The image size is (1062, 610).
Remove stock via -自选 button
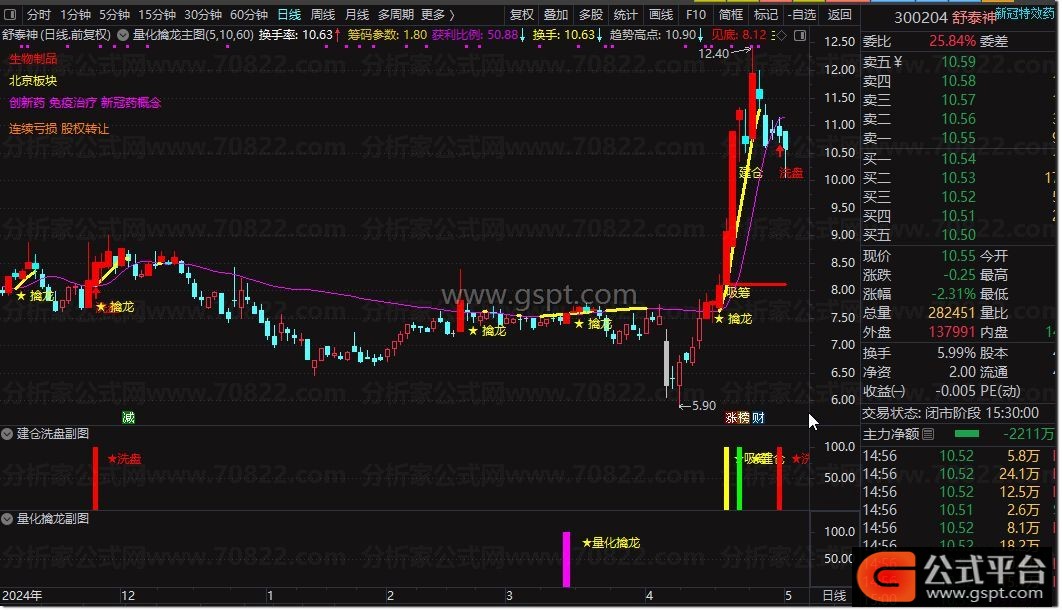click(x=803, y=14)
